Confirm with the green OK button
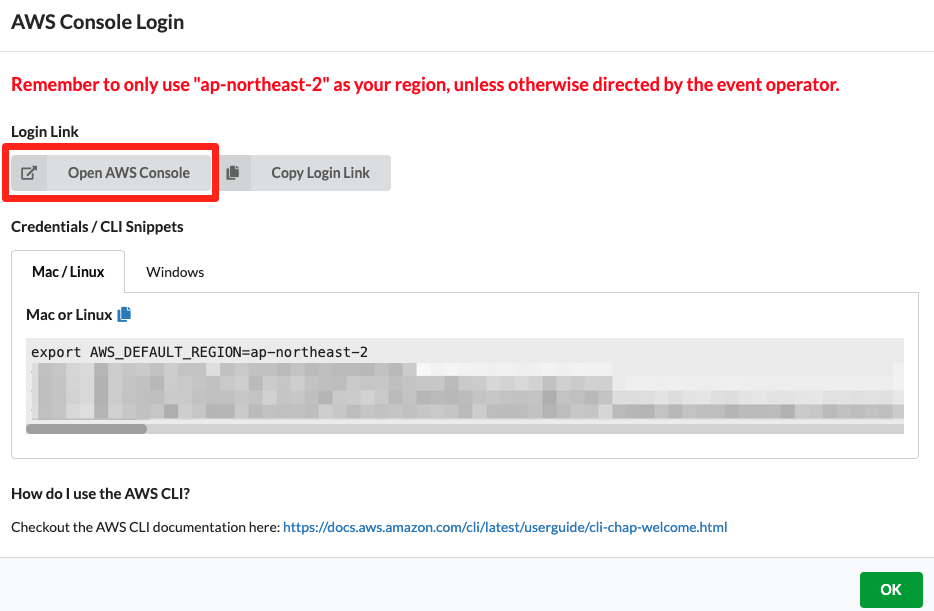This screenshot has height=611, width=934. 891,590
